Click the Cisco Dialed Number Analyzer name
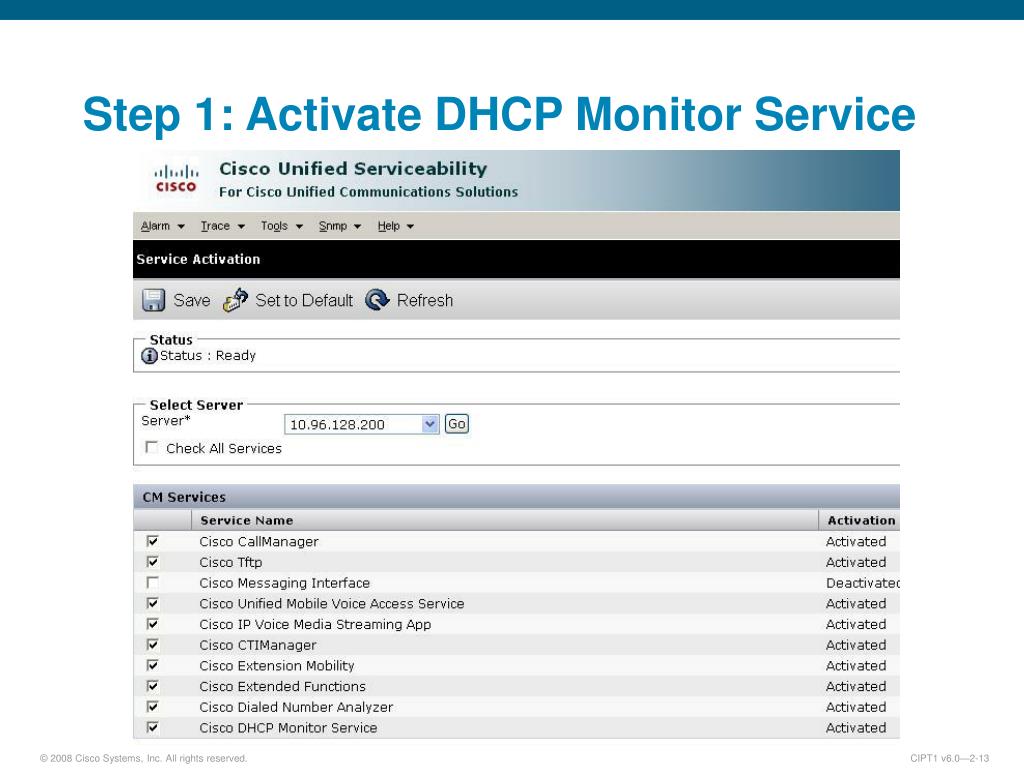Viewport: 1024px width, 768px height. 296,707
